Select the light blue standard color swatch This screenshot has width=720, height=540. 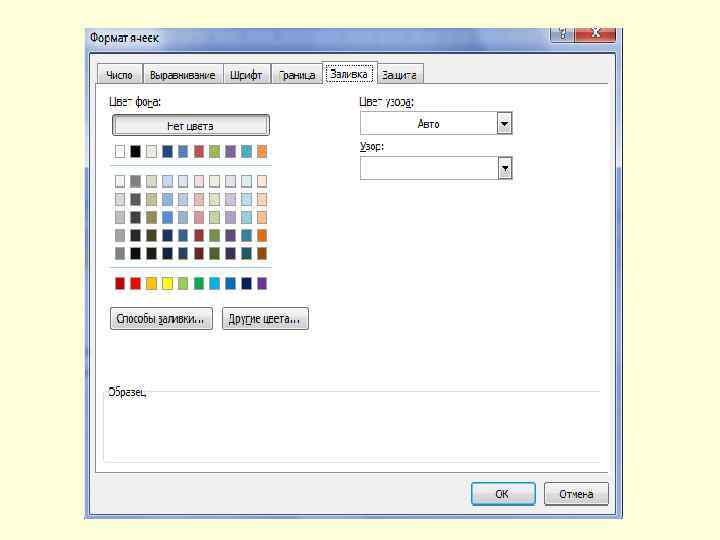(214, 283)
